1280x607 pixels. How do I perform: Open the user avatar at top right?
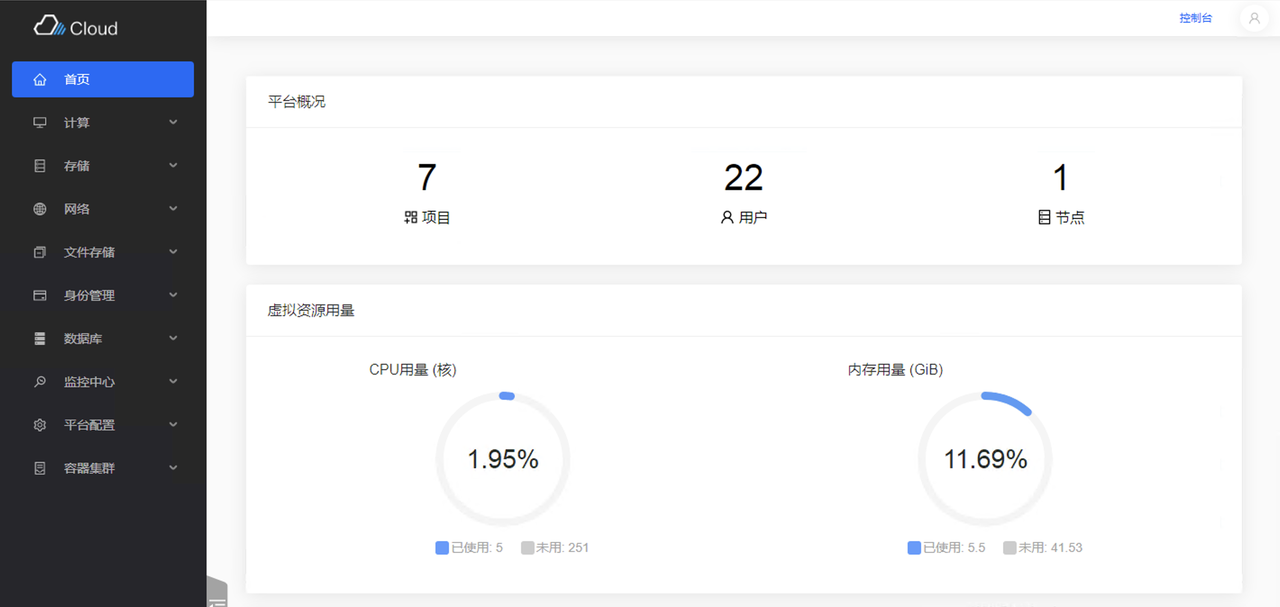(x=1253, y=17)
